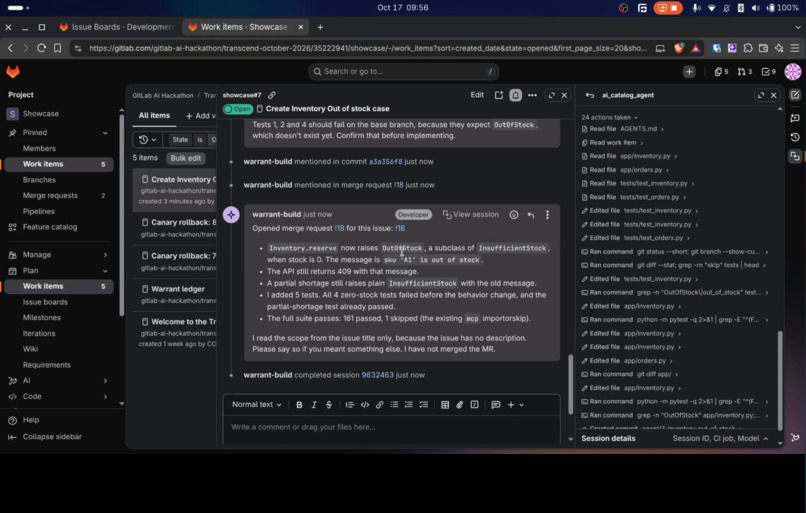Open Pipelines in the pinned sidebar

click(x=39, y=211)
